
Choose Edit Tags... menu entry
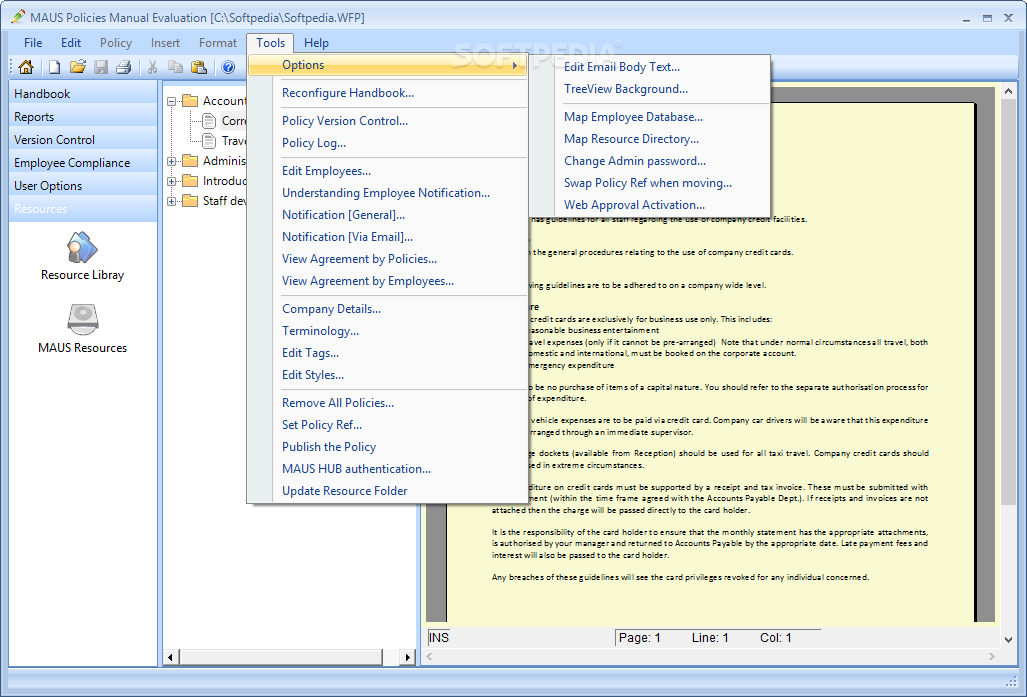pos(388,353)
